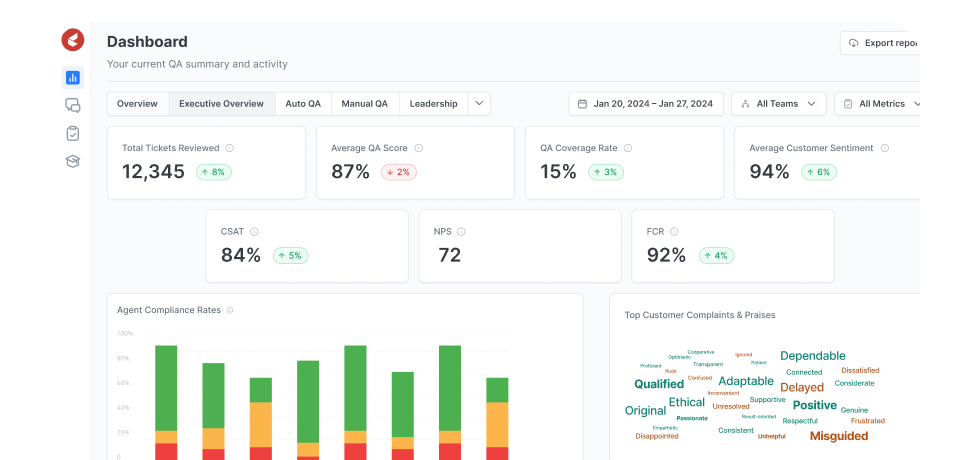Switch to the Auto QA tab
This screenshot has height=460, width=974.
point(303,104)
